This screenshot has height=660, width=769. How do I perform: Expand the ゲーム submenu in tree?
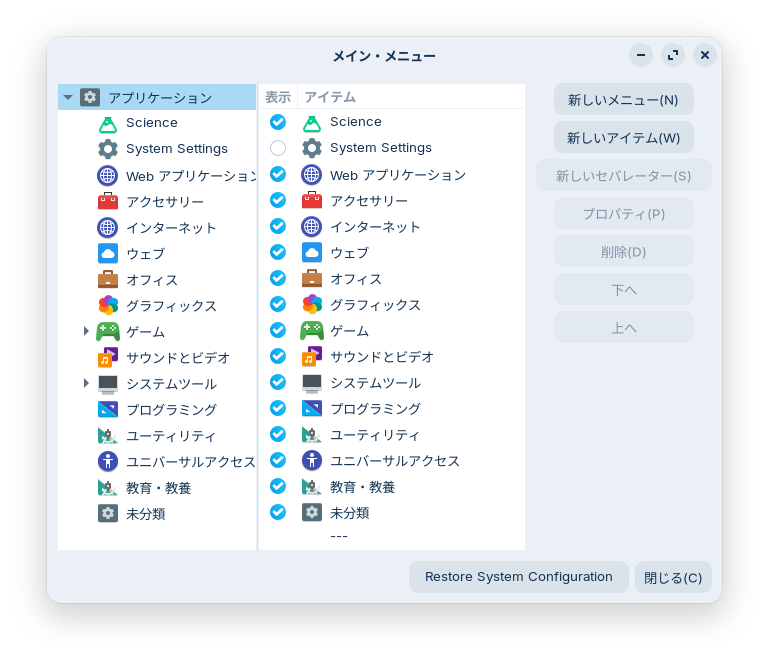point(86,331)
